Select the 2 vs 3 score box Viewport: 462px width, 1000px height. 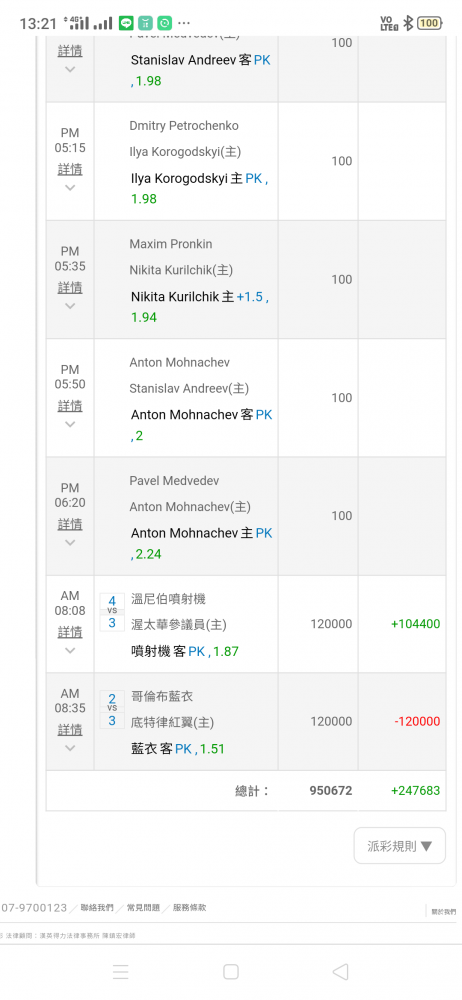pos(112,710)
